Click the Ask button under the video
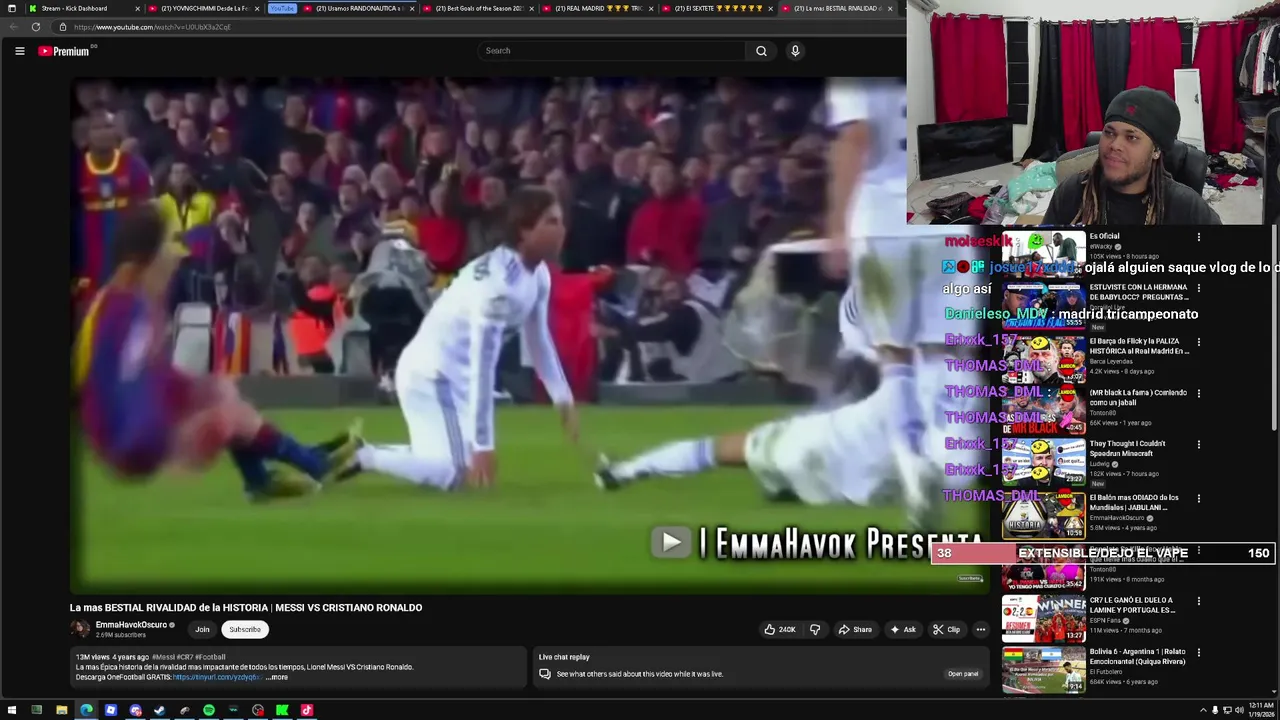Viewport: 1280px width, 720px height. (902, 629)
